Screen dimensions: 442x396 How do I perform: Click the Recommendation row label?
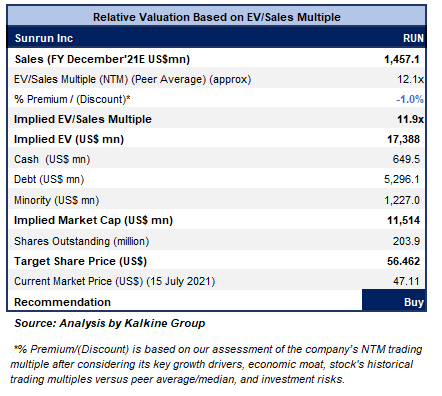(x=62, y=302)
